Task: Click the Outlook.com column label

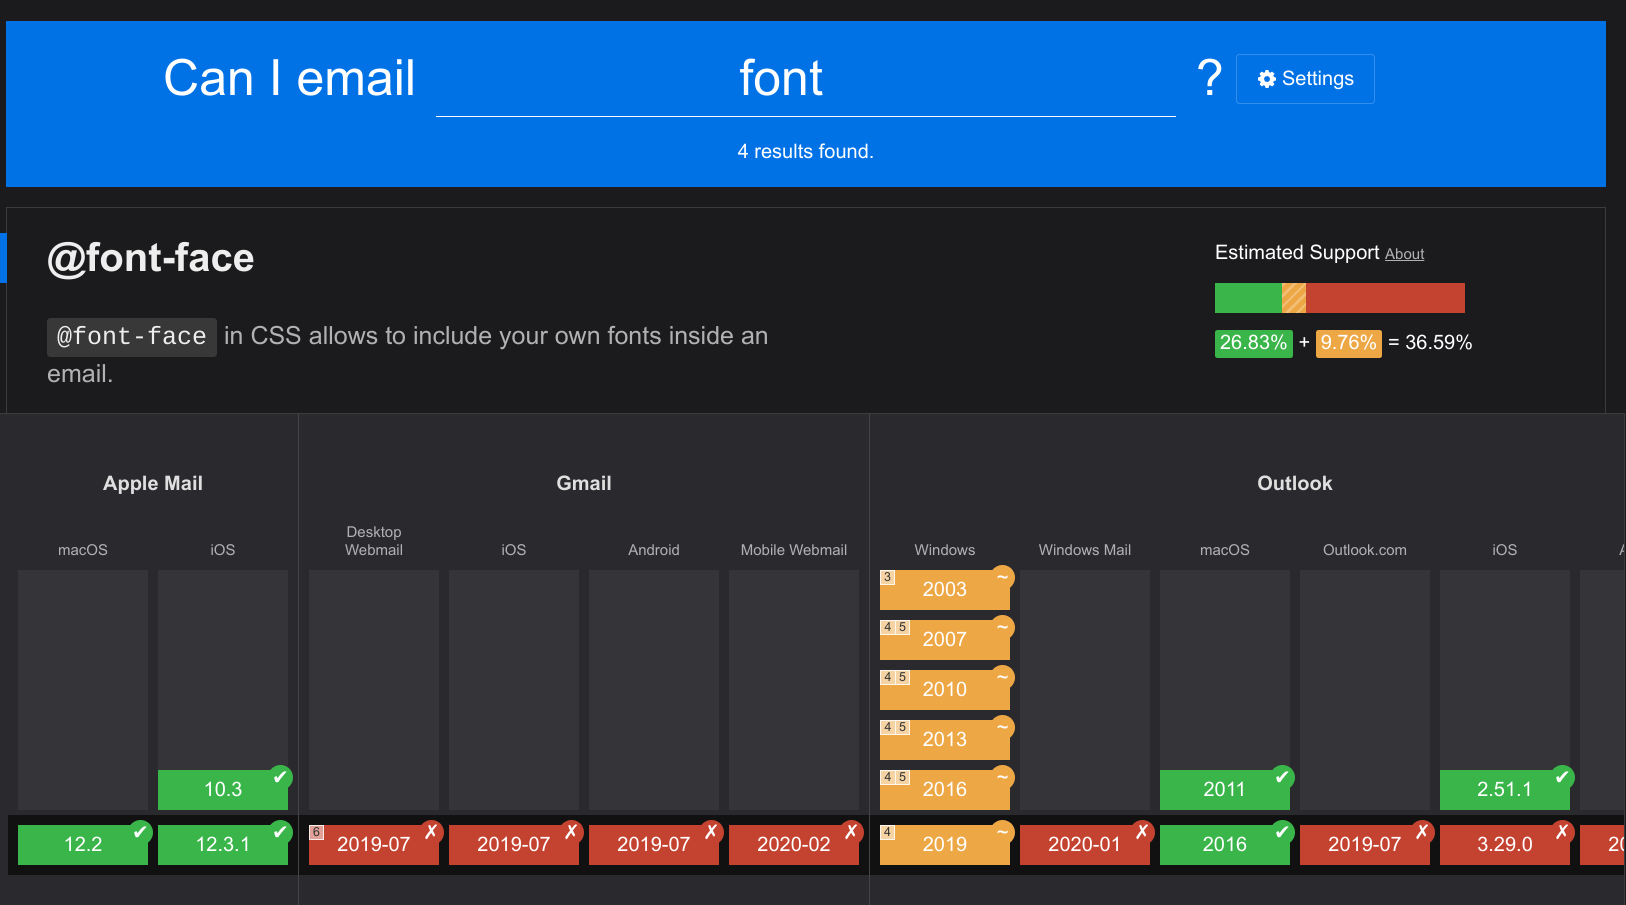Action: click(x=1365, y=550)
